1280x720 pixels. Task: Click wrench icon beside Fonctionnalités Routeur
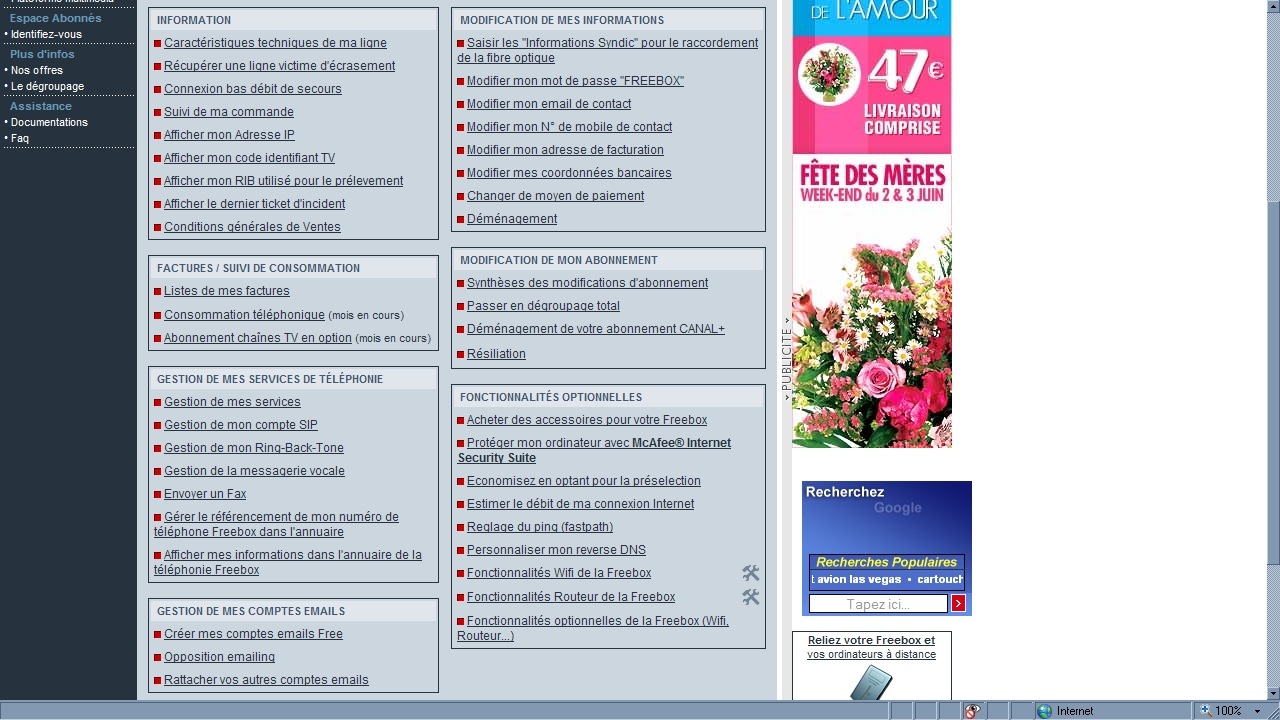pyautogui.click(x=750, y=597)
